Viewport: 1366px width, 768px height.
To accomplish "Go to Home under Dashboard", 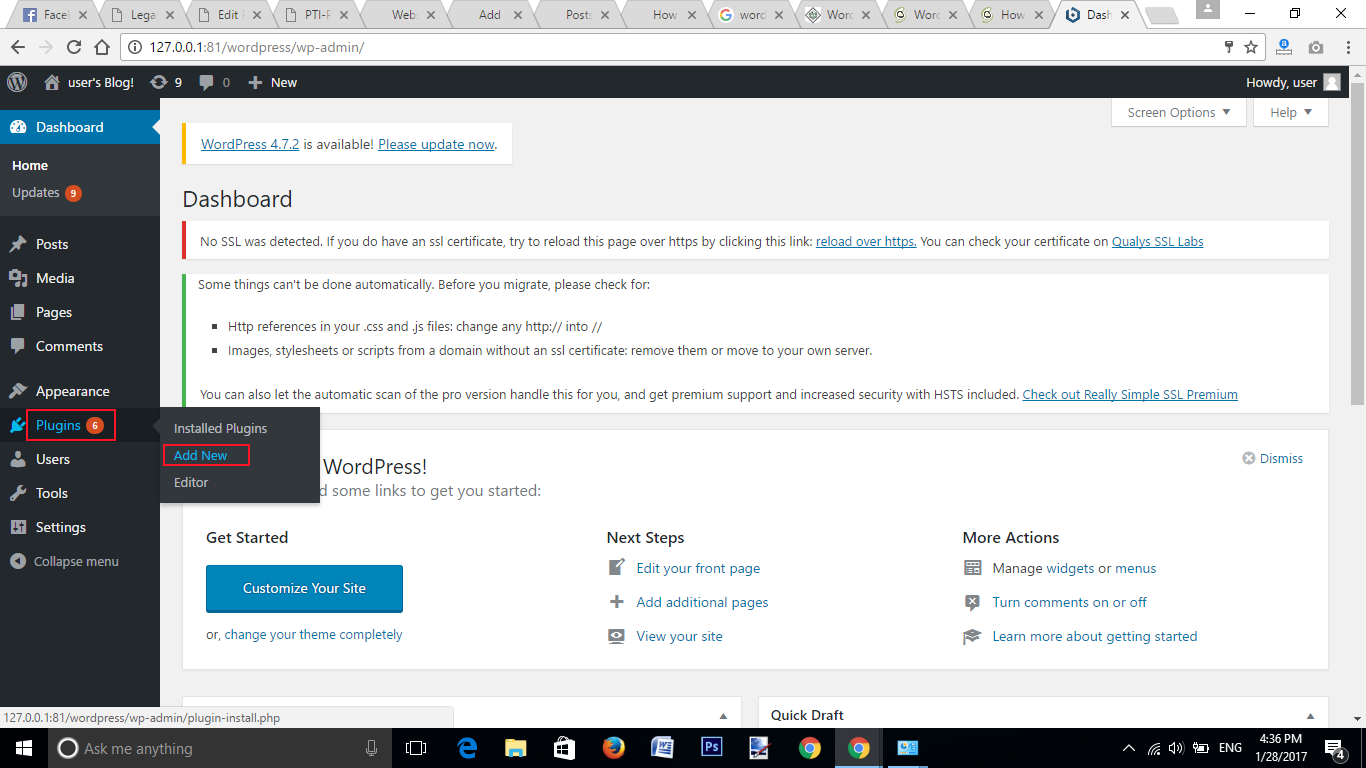I will (30, 165).
